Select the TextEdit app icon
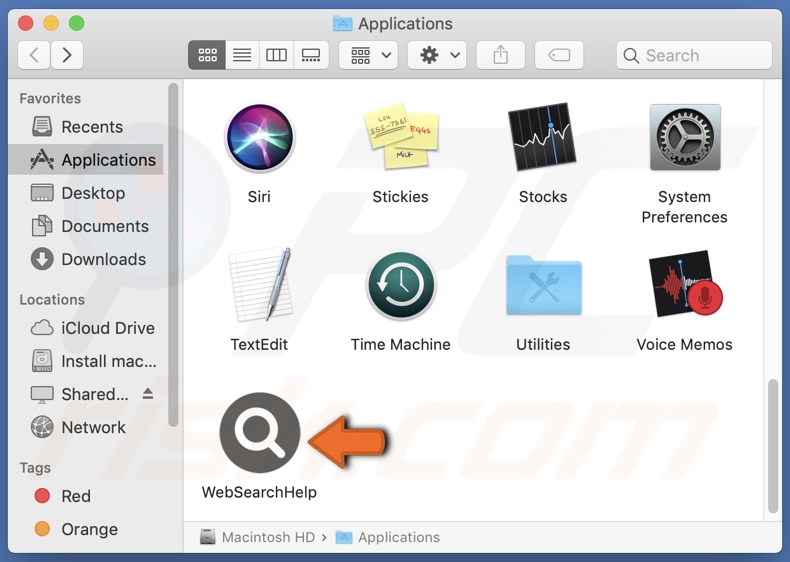This screenshot has width=790, height=562. click(x=259, y=284)
